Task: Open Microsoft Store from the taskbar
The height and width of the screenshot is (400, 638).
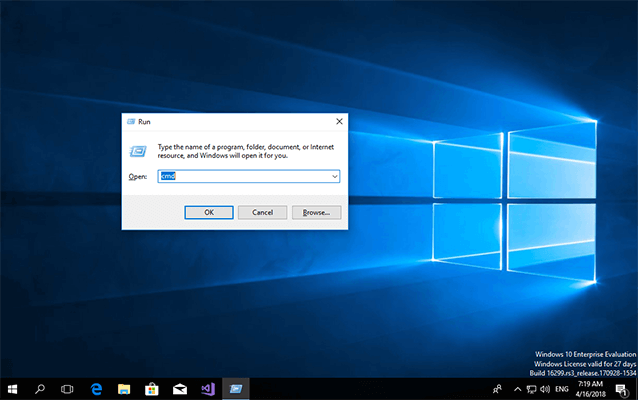Action: [x=153, y=388]
